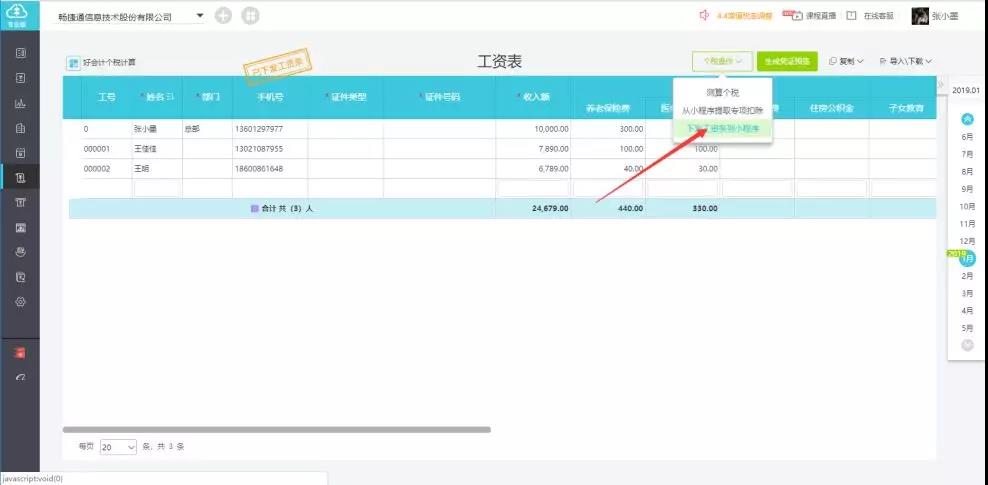Click the total 24,679.00

(550, 208)
